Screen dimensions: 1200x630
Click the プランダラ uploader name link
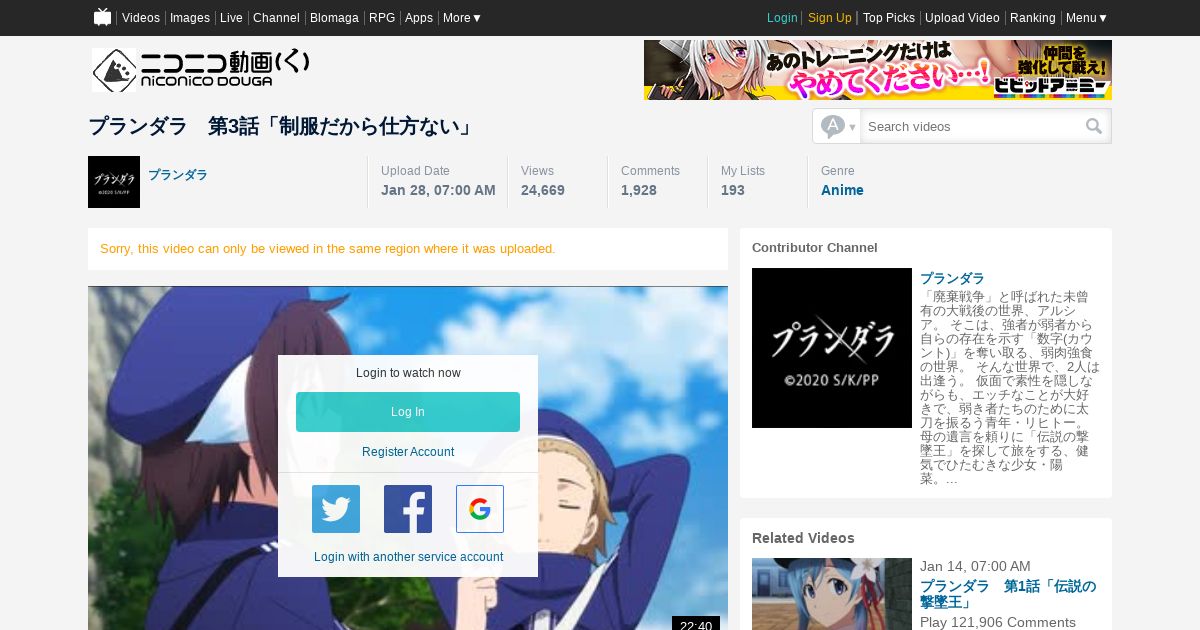coord(178,175)
